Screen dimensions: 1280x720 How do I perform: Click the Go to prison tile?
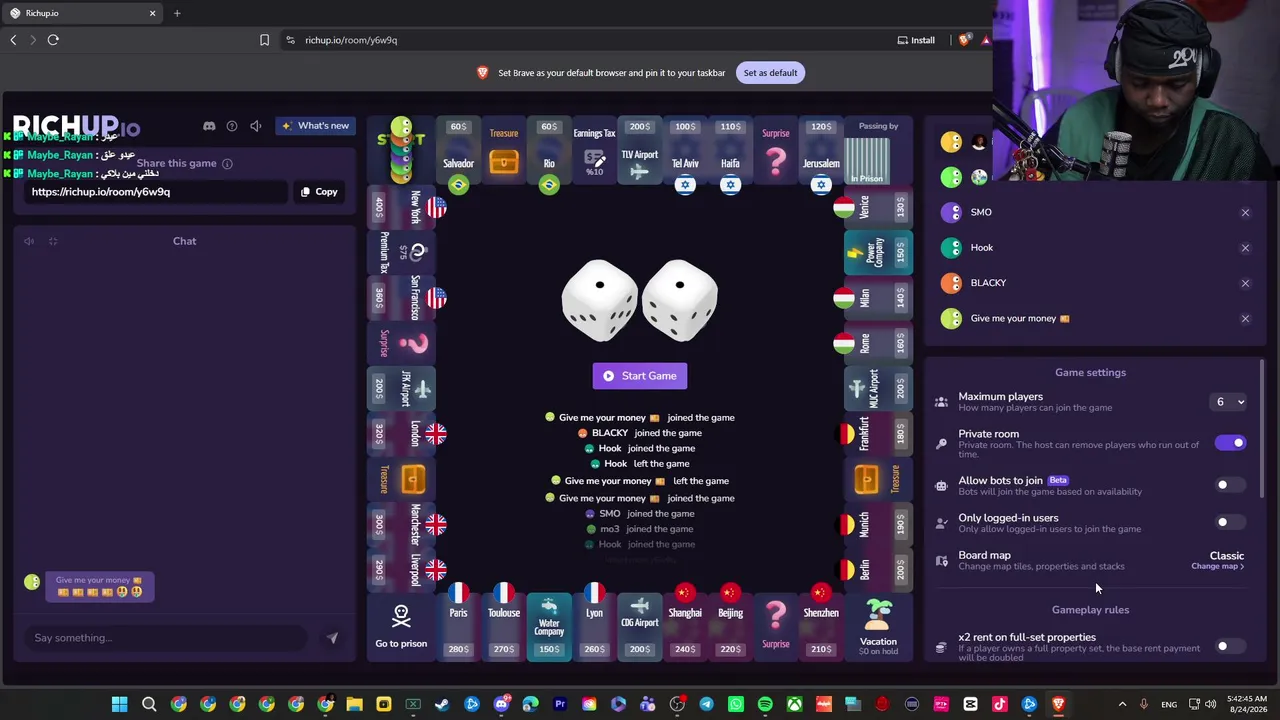401,627
